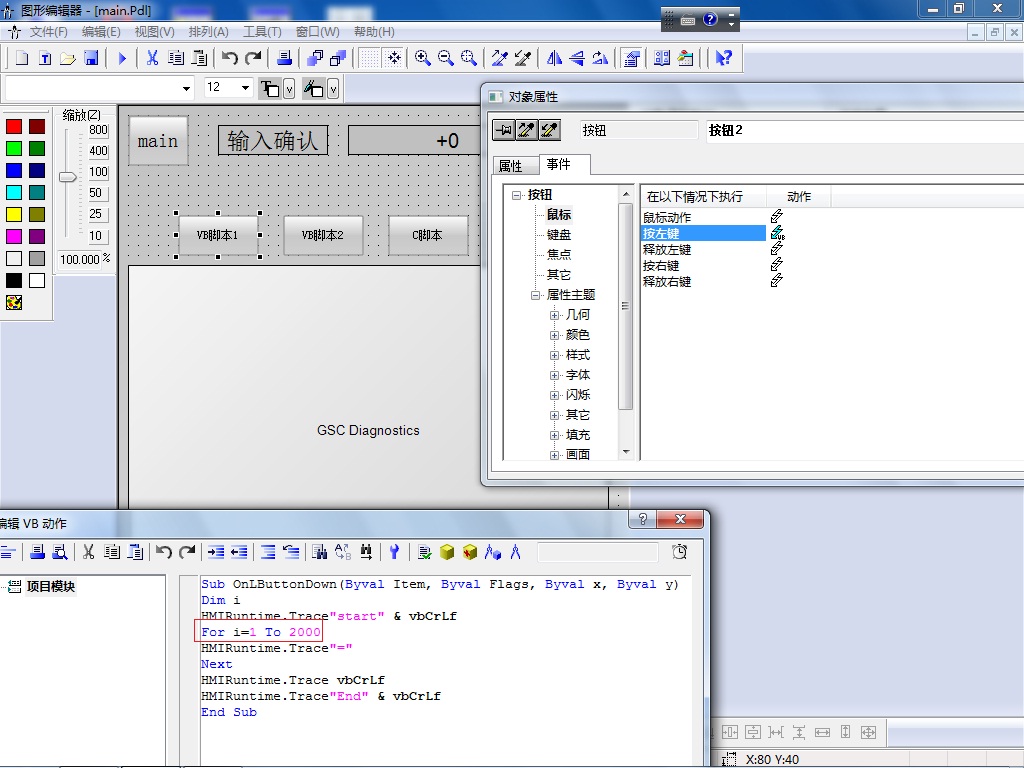The height and width of the screenshot is (768, 1024).
Task: Send selected object to background
Action: [338, 59]
